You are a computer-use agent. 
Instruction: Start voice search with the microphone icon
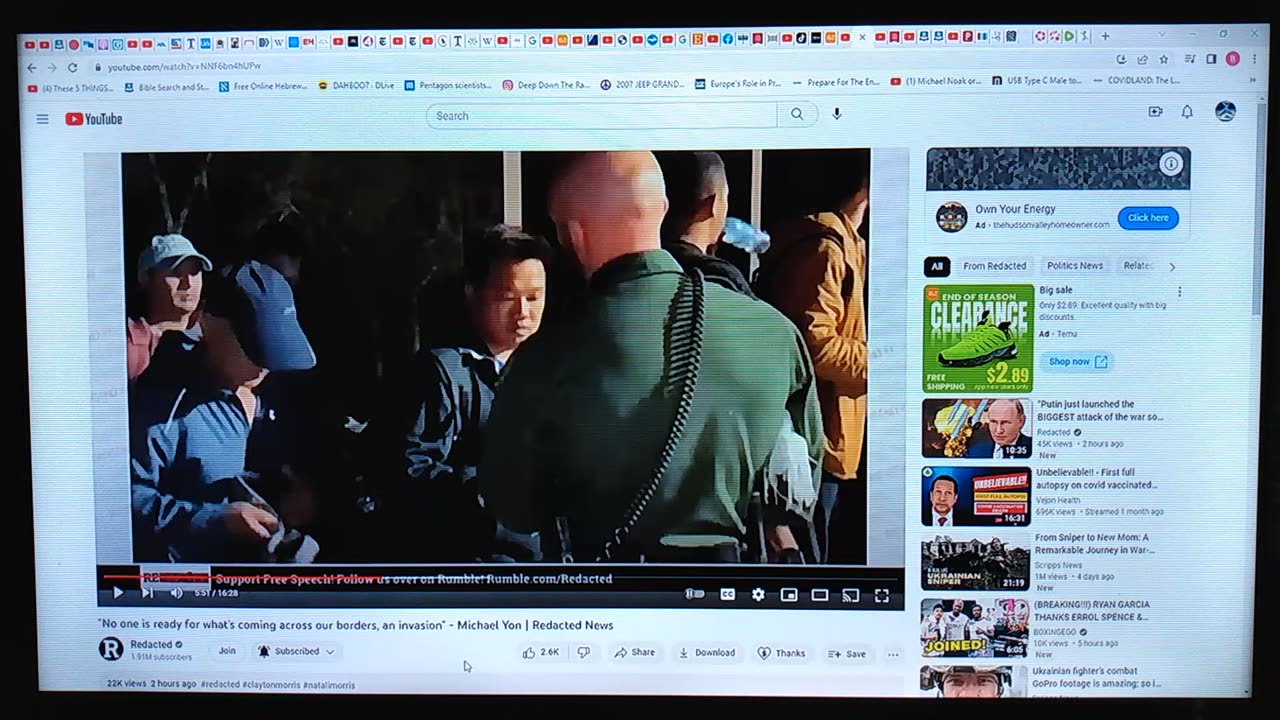pos(837,114)
